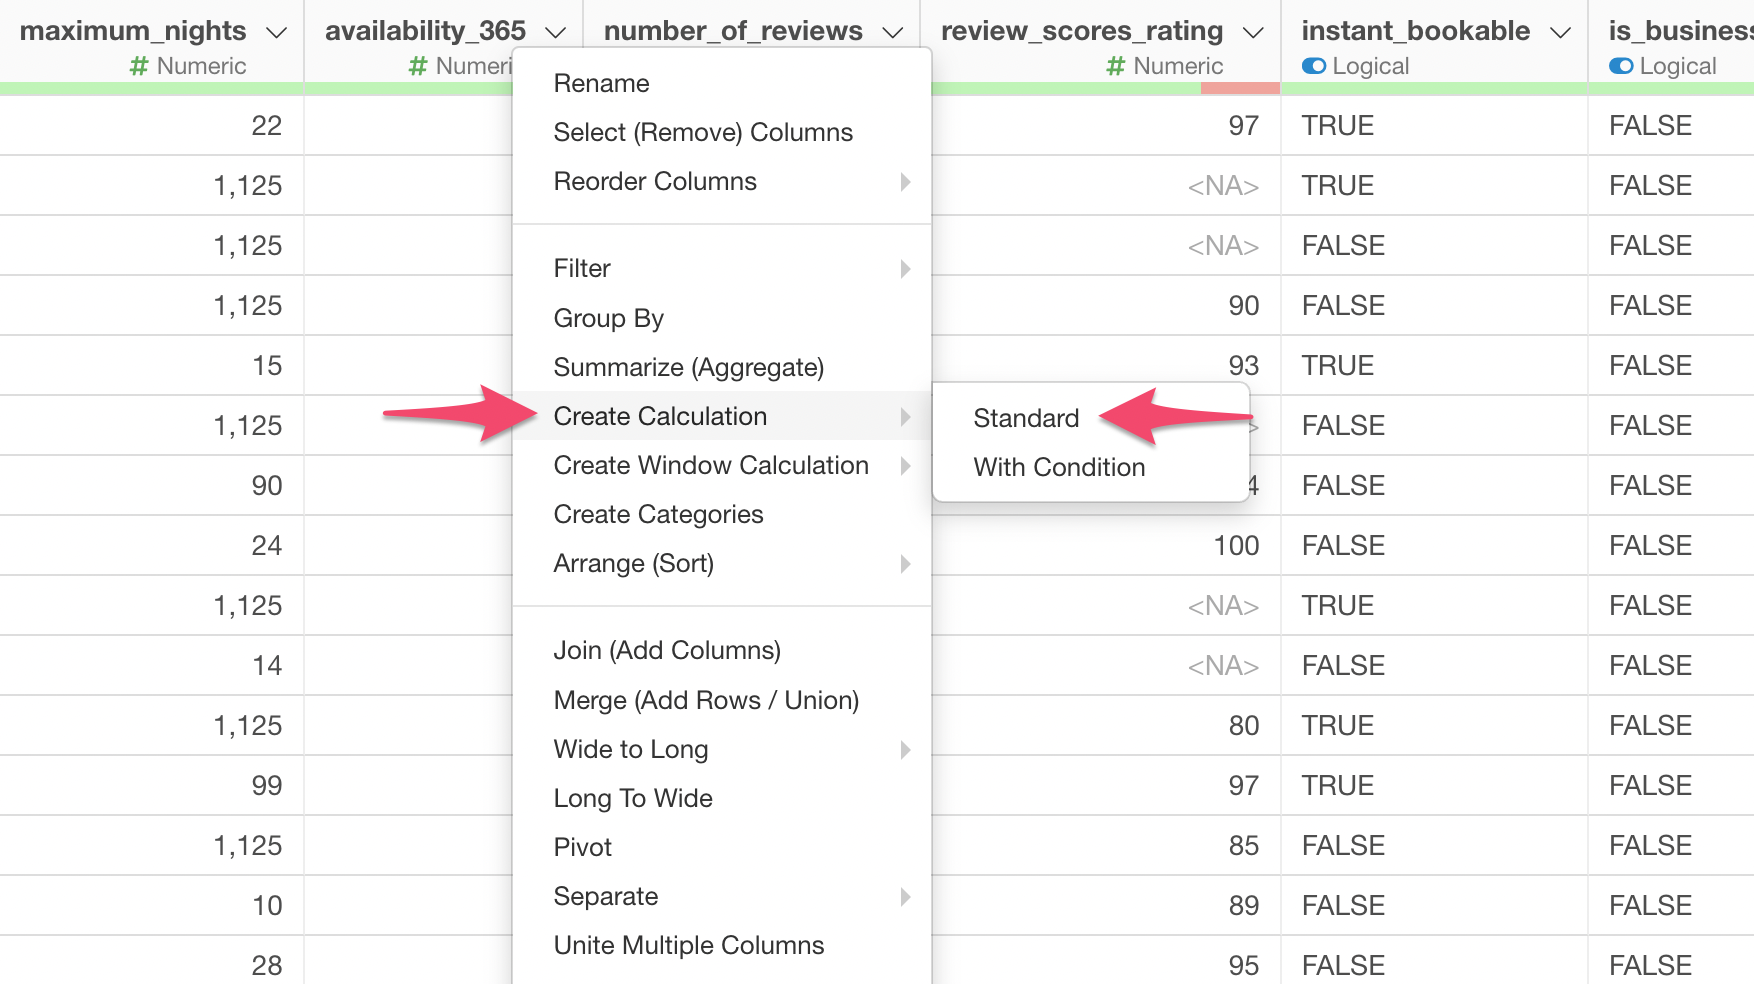Click Merge (Add Rows / Union) option
This screenshot has height=984, width=1754.
(706, 700)
